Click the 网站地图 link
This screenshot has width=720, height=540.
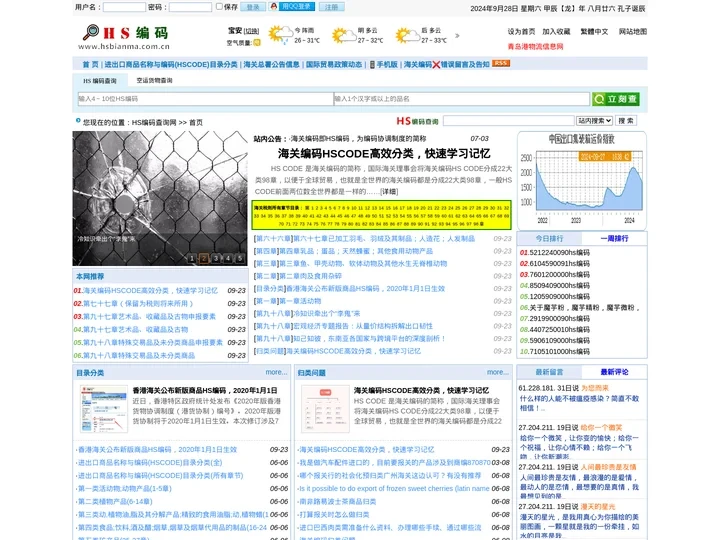632,32
